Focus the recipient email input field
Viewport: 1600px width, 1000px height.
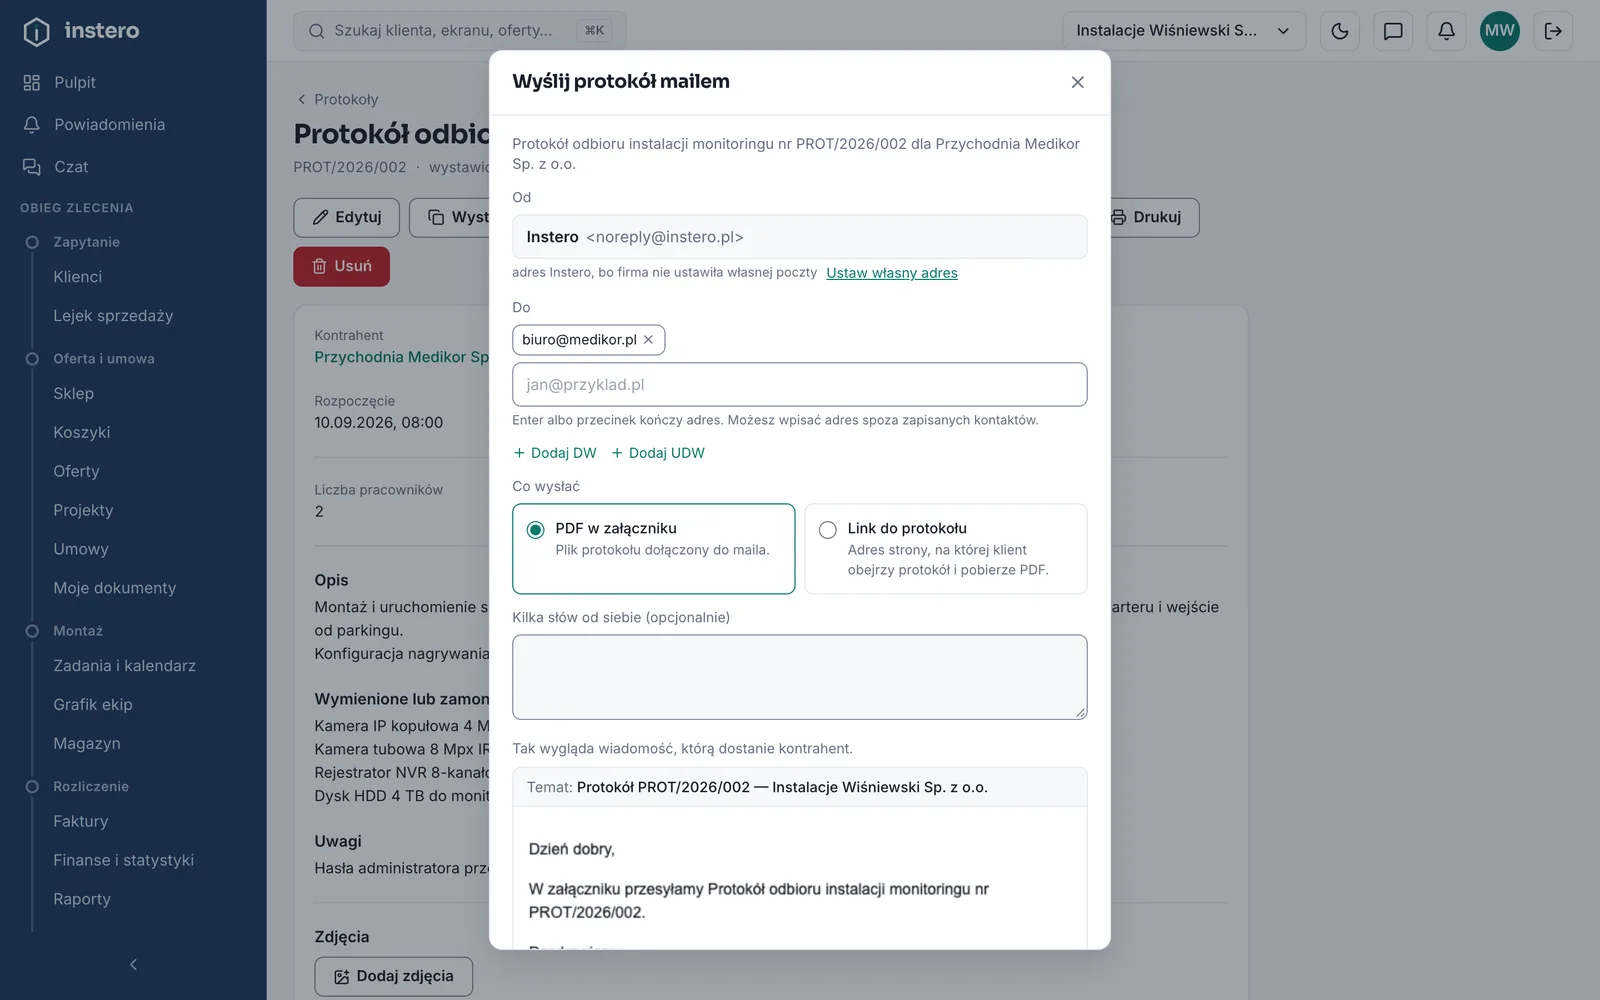click(x=799, y=385)
